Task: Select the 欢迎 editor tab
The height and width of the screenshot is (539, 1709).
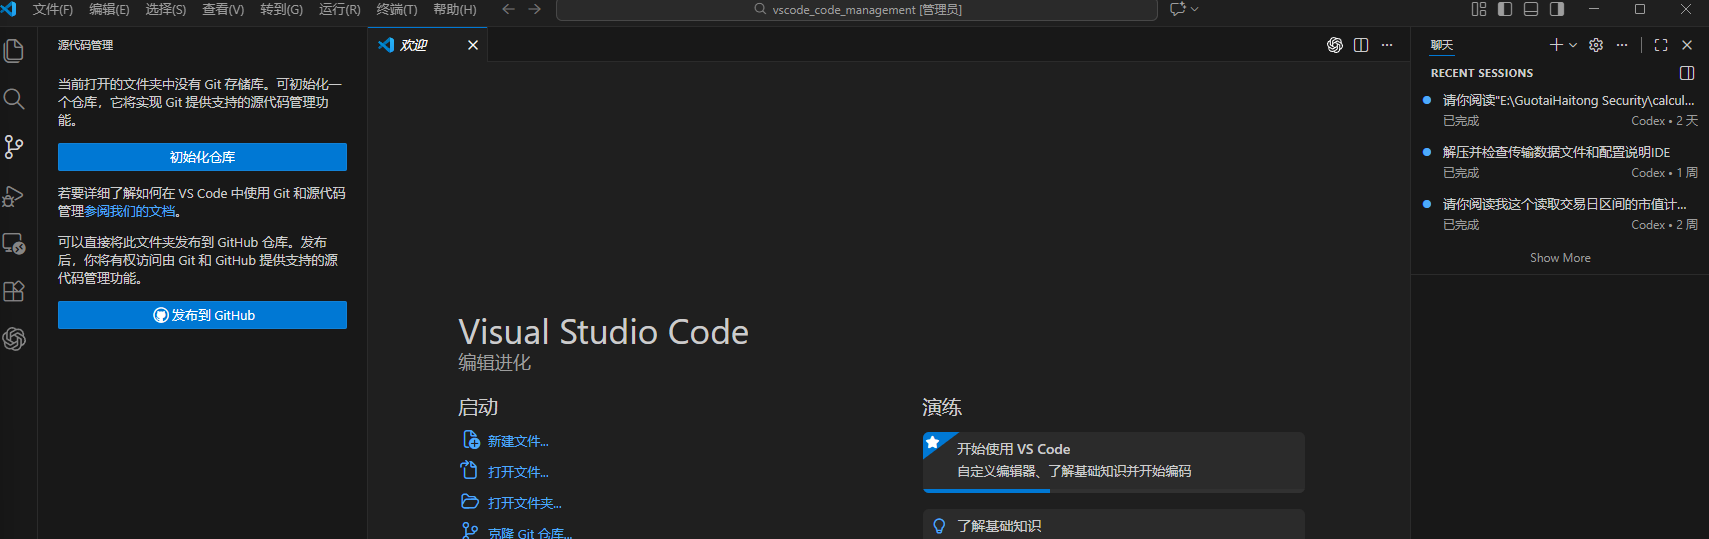Action: 428,45
